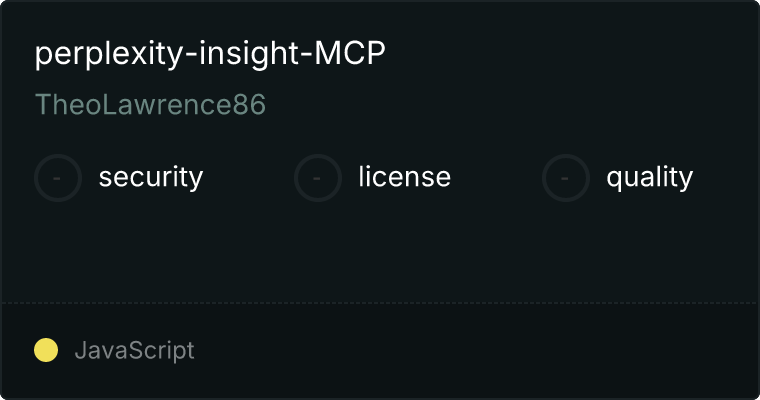
Task: Click the license label text
Action: click(x=405, y=176)
